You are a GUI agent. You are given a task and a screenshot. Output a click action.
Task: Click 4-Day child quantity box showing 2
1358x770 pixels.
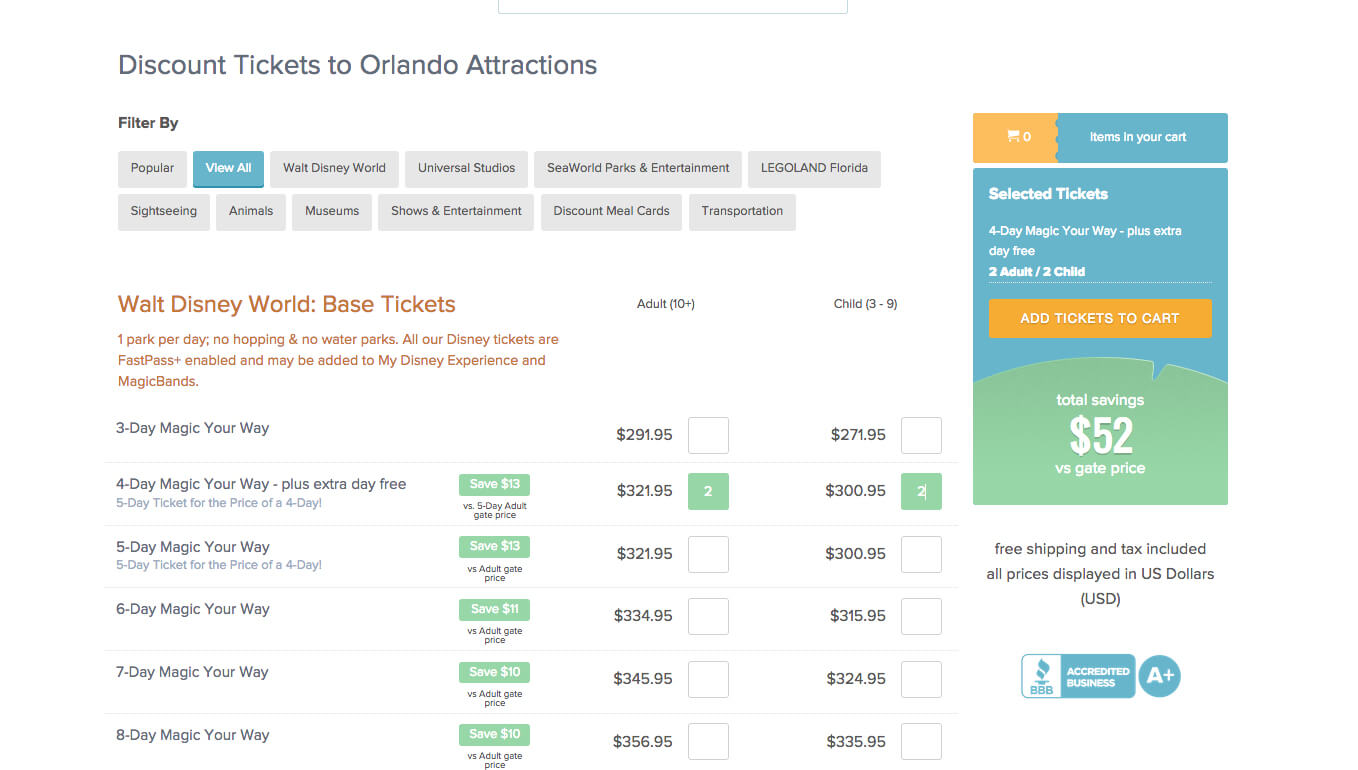point(921,491)
